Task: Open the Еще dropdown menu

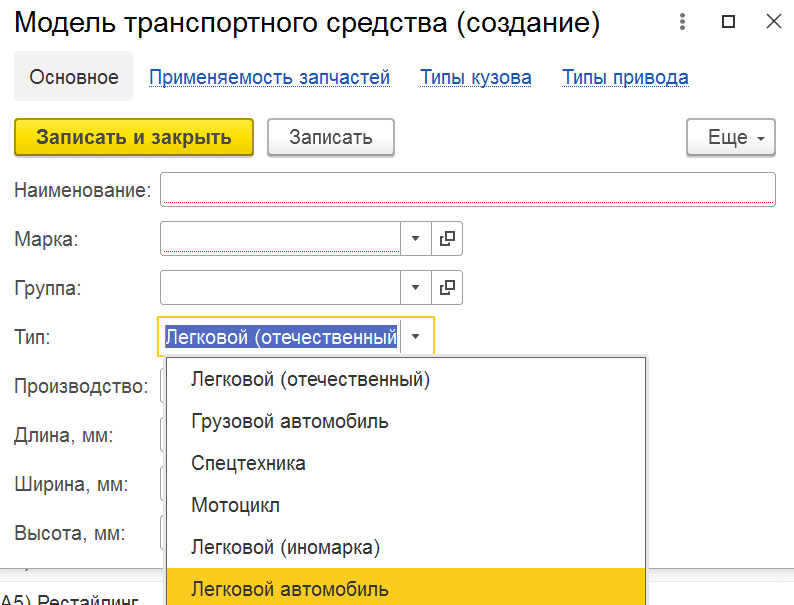Action: coord(731,137)
